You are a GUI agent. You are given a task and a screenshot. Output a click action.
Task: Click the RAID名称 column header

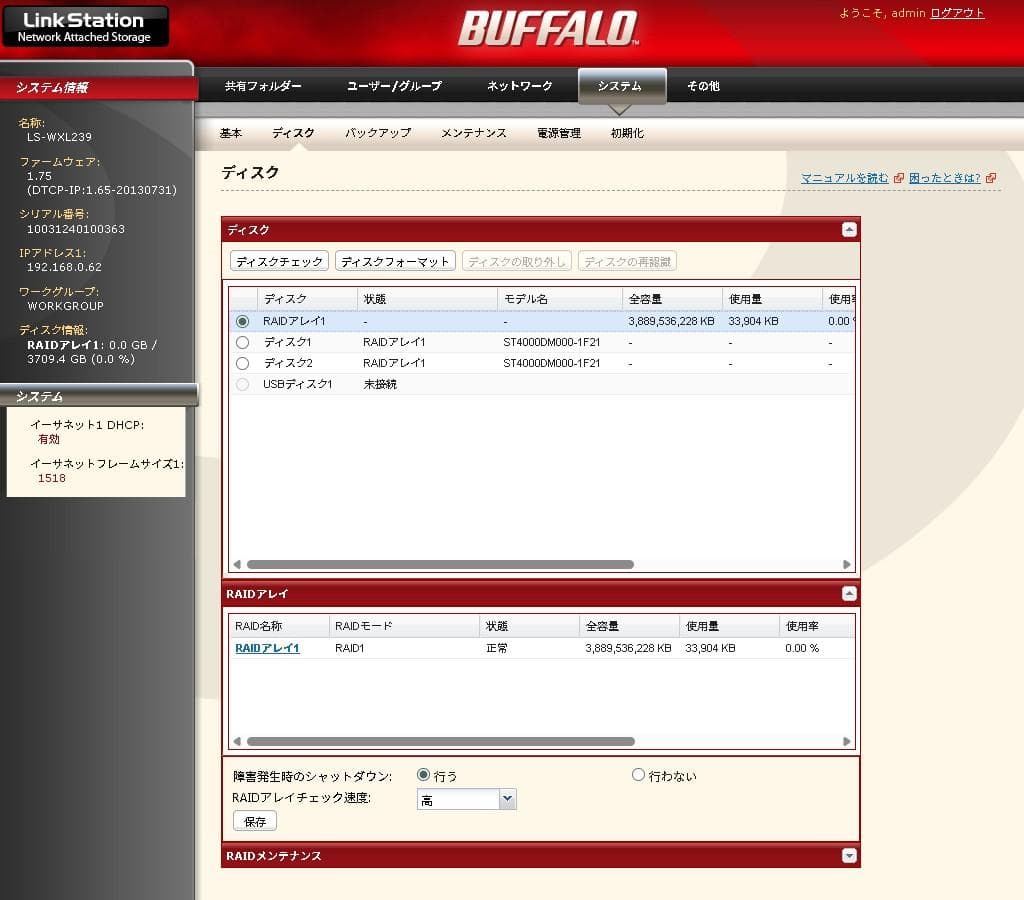(x=279, y=626)
